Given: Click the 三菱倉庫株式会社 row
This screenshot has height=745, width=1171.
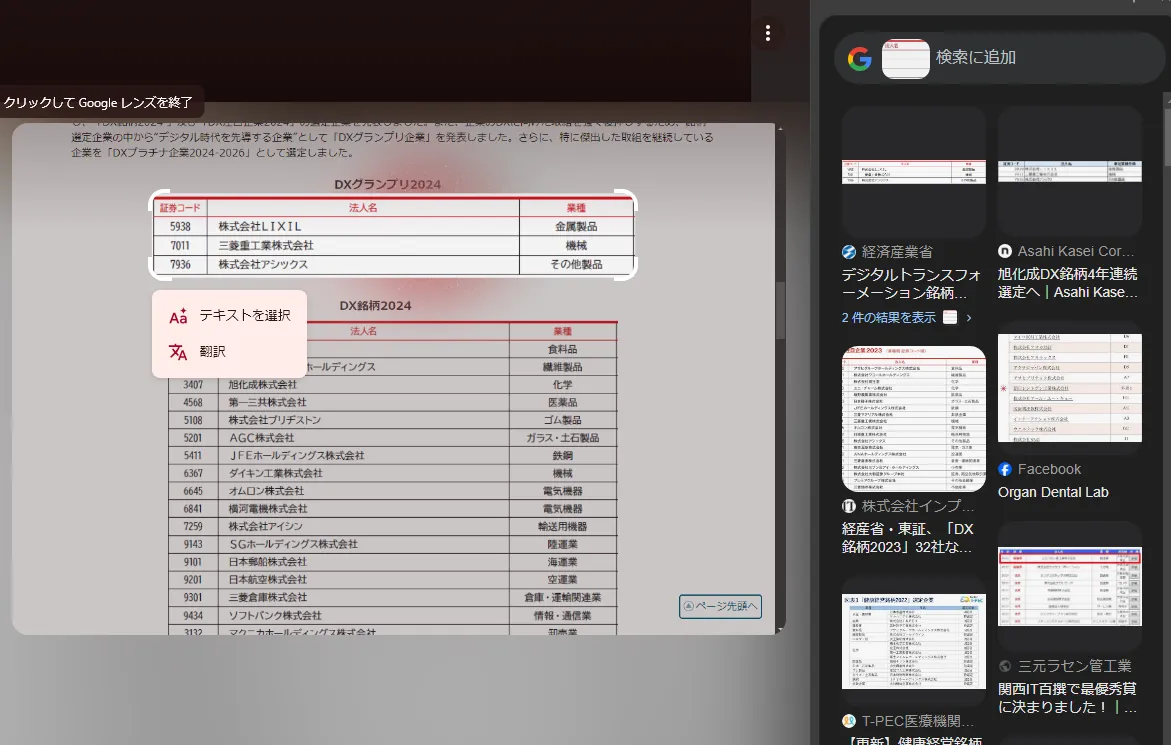Looking at the screenshot, I should 393,597.
